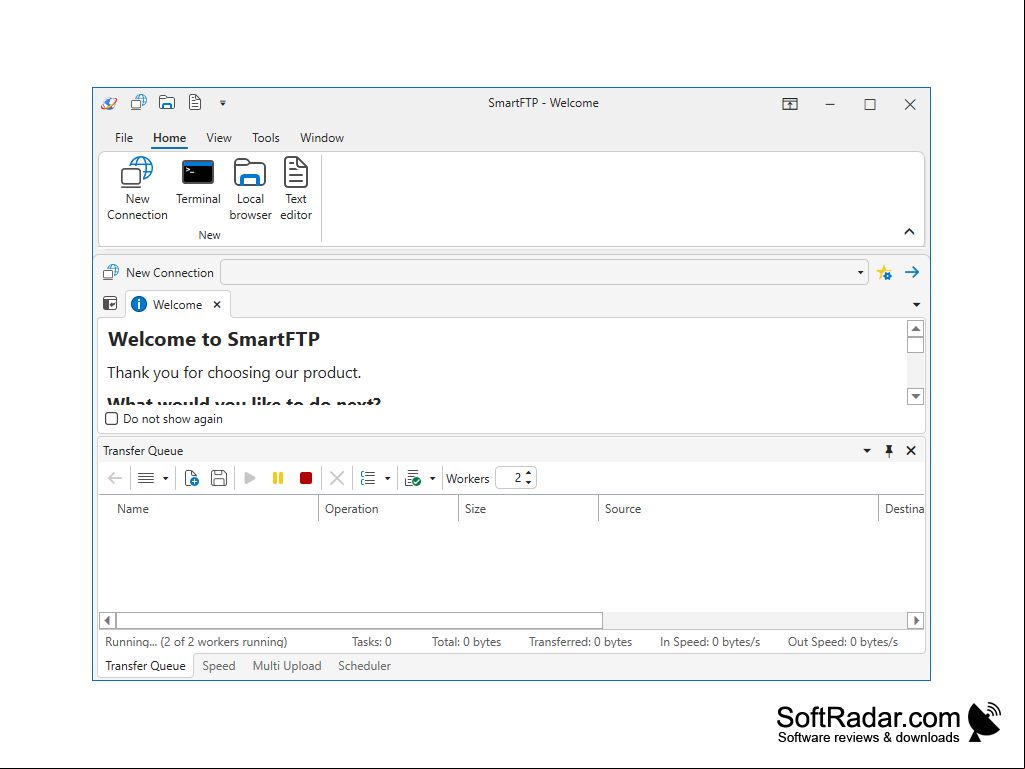The image size is (1025, 769).
Task: Open the Tools ribbon tab
Action: pos(265,138)
